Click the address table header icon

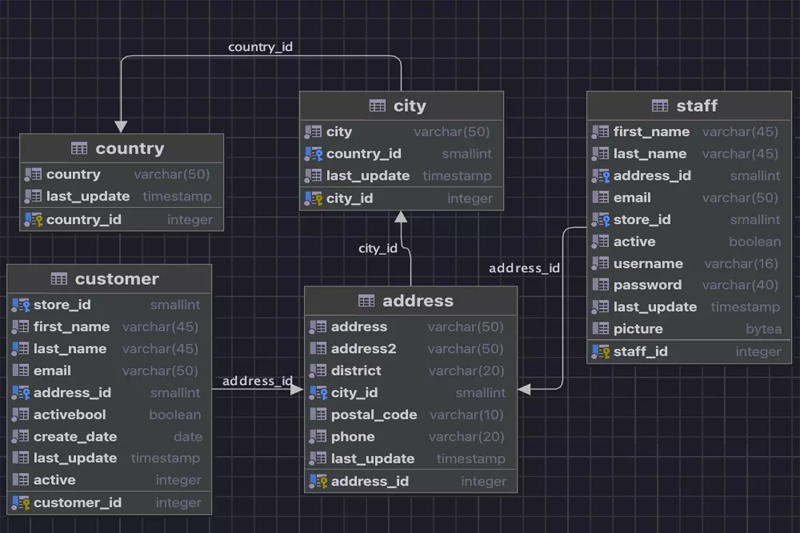click(x=366, y=301)
